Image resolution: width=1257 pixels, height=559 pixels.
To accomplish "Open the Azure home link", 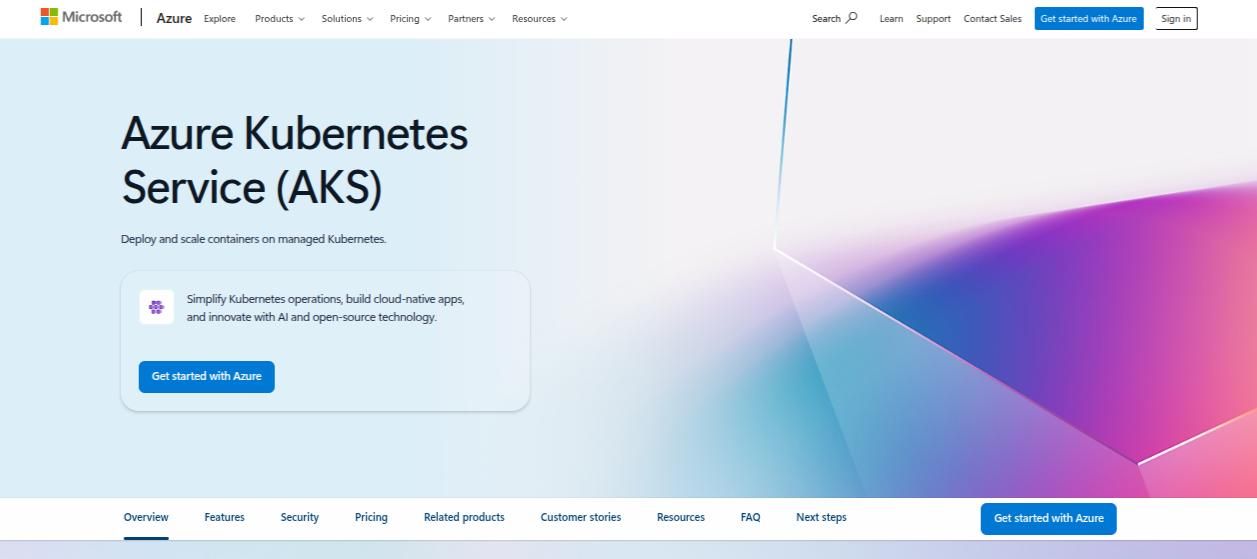I will point(174,18).
